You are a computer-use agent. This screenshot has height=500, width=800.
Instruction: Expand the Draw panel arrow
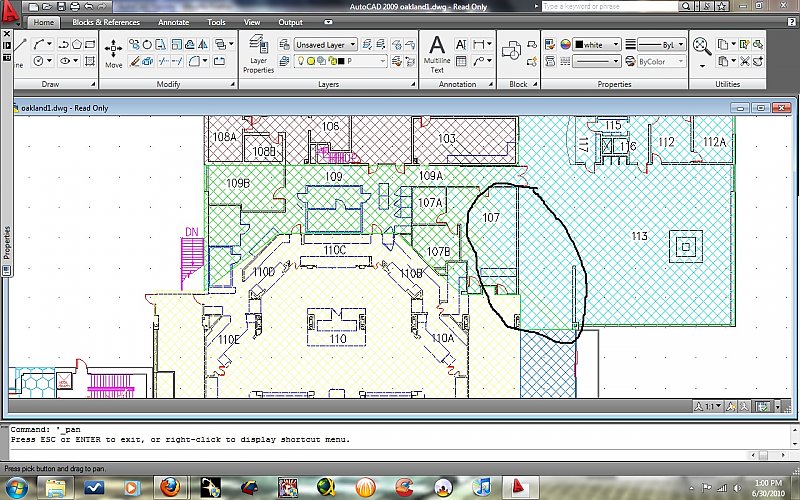[93, 84]
